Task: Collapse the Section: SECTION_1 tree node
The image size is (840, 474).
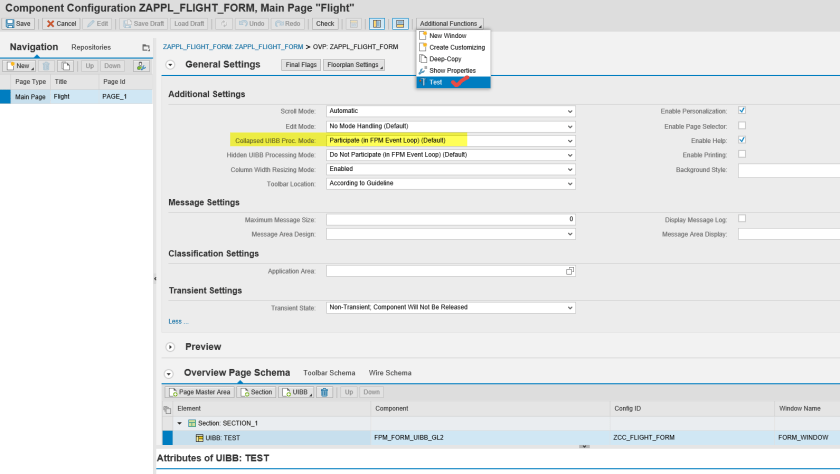Action: tap(180, 423)
